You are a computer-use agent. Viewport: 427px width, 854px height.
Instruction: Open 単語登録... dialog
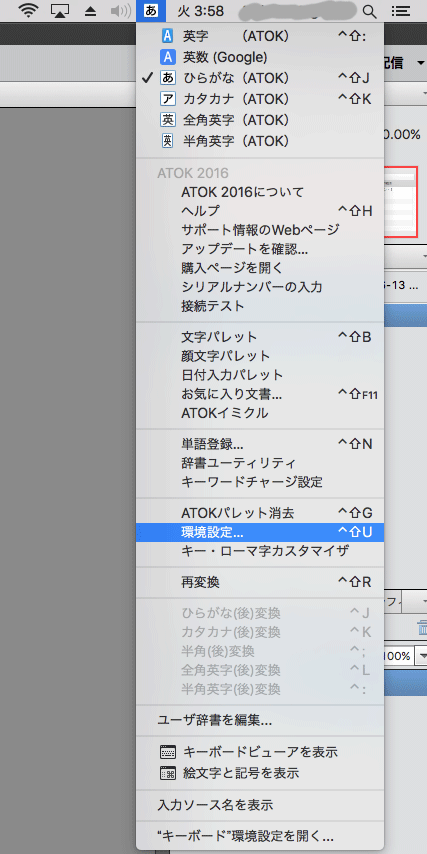coord(260,444)
